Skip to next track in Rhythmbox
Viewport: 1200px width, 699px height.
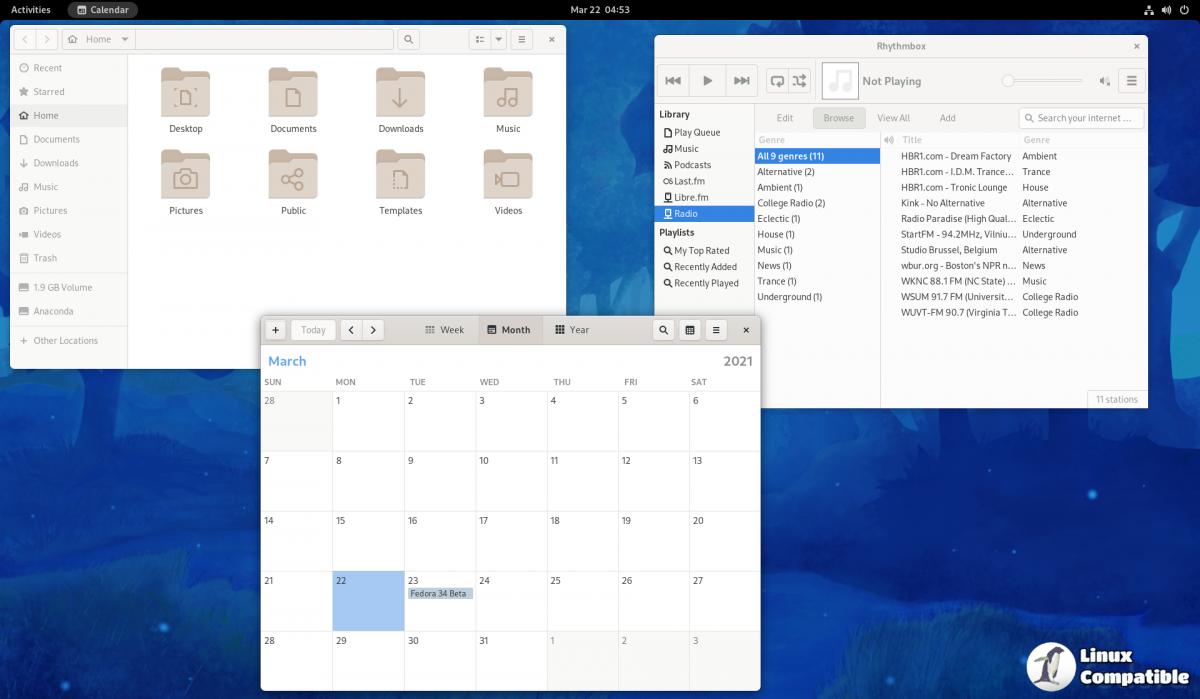pos(741,81)
